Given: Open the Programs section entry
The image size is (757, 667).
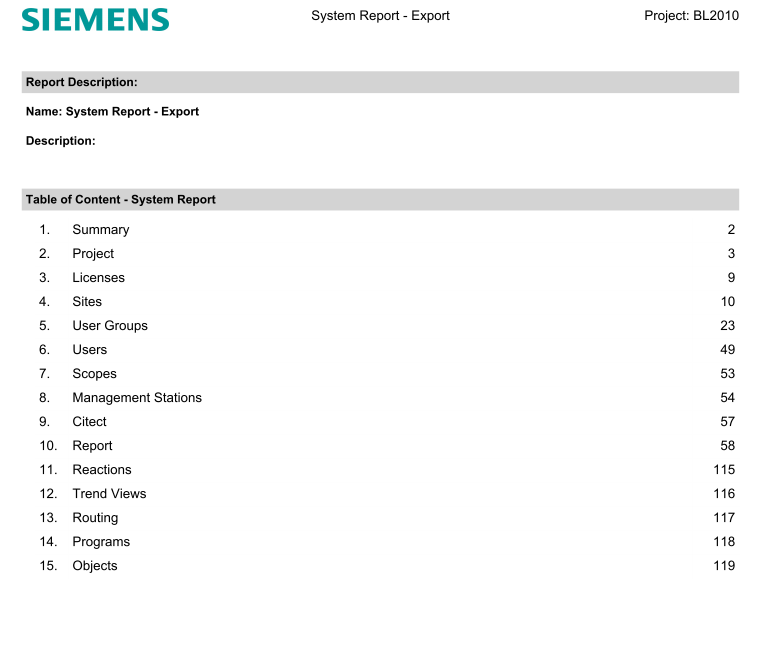Looking at the screenshot, I should coord(101,542).
